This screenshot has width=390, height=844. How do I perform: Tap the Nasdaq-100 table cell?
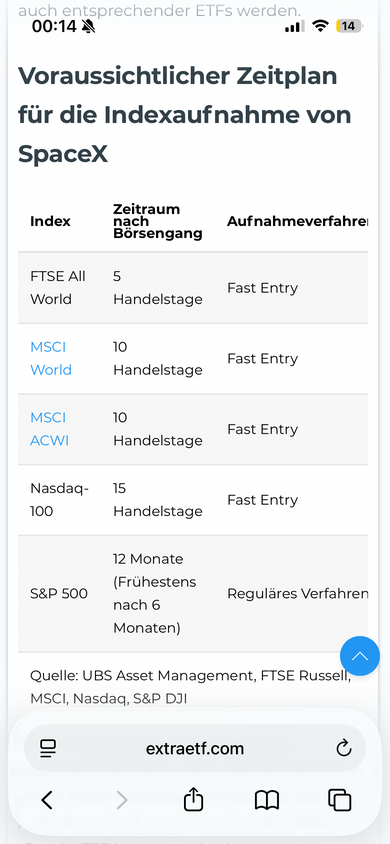59,500
